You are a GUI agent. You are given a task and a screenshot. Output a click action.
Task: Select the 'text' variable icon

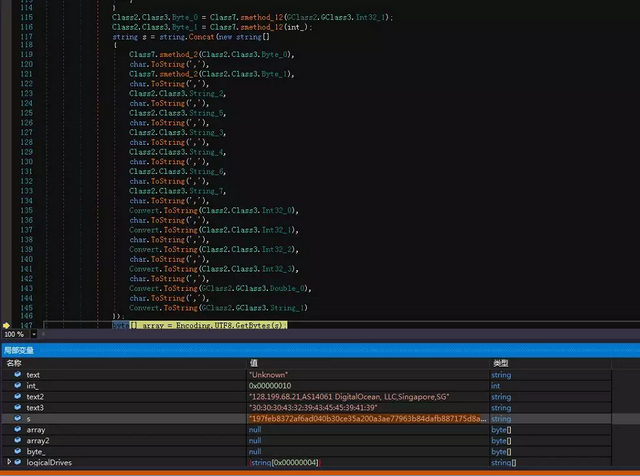tap(18, 374)
